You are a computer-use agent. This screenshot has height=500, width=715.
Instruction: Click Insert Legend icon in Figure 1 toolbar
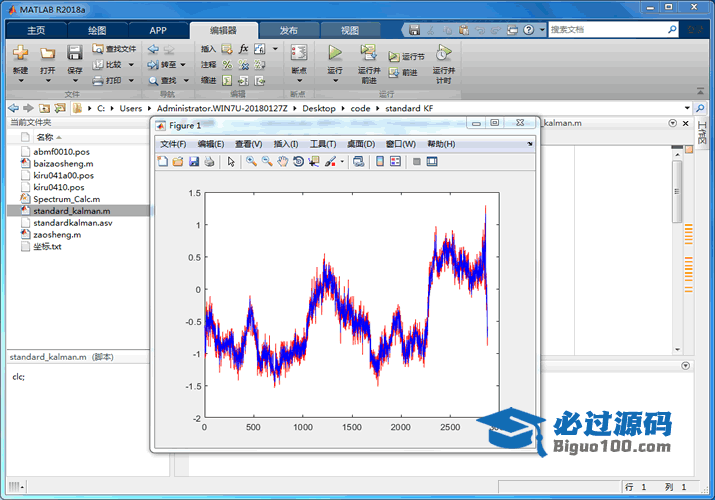[395, 161]
